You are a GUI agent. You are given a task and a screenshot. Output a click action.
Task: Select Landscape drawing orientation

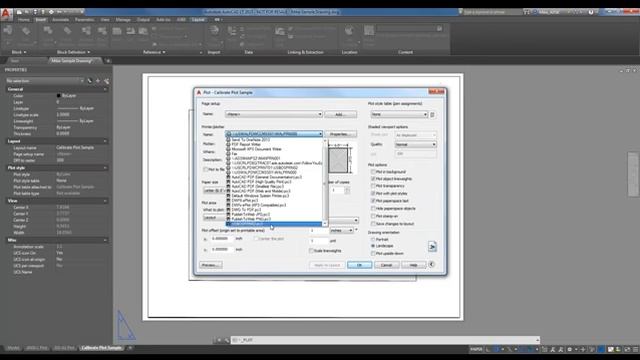coord(373,246)
